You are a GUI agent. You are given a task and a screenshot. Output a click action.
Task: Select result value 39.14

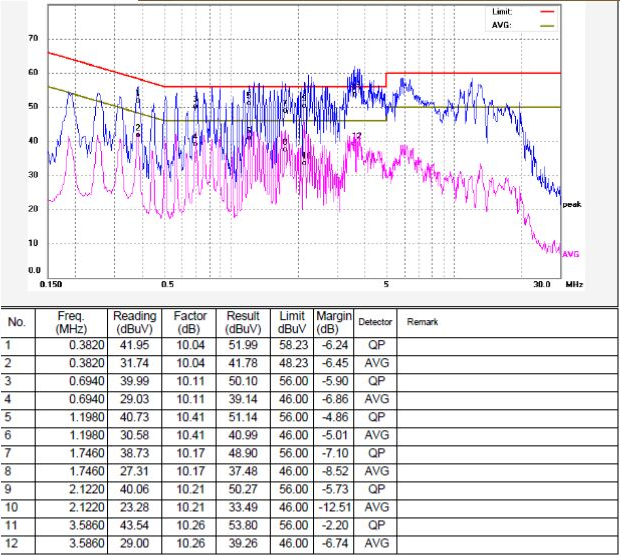(243, 399)
